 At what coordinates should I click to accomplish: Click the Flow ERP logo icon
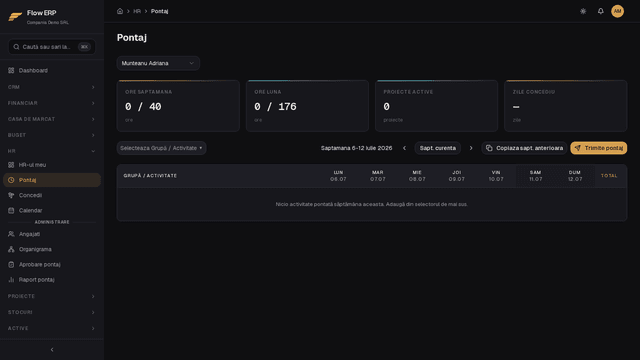coord(15,17)
